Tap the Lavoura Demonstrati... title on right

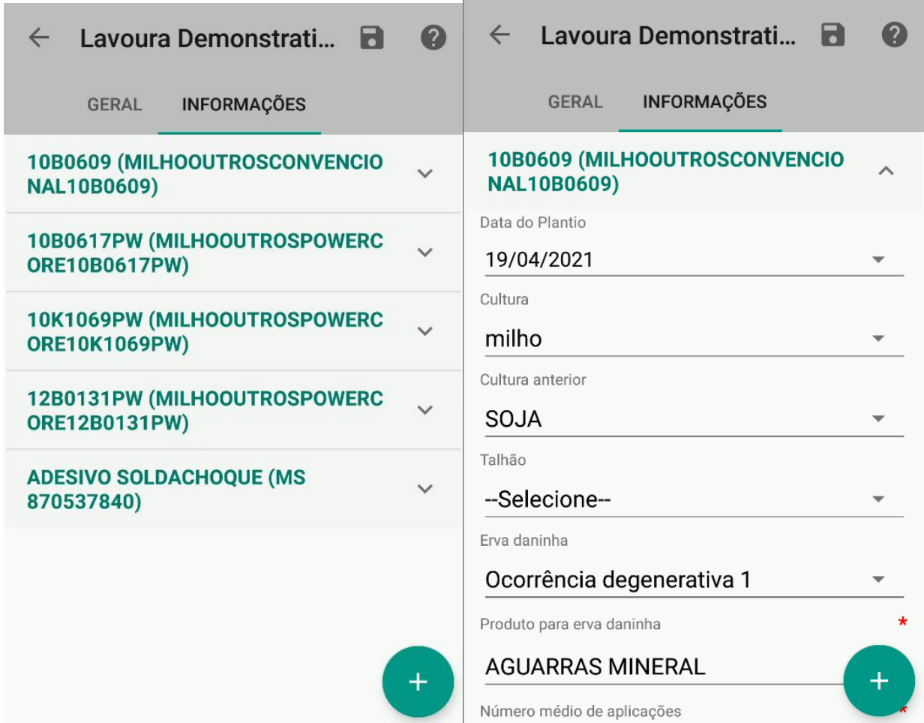pyautogui.click(x=668, y=35)
